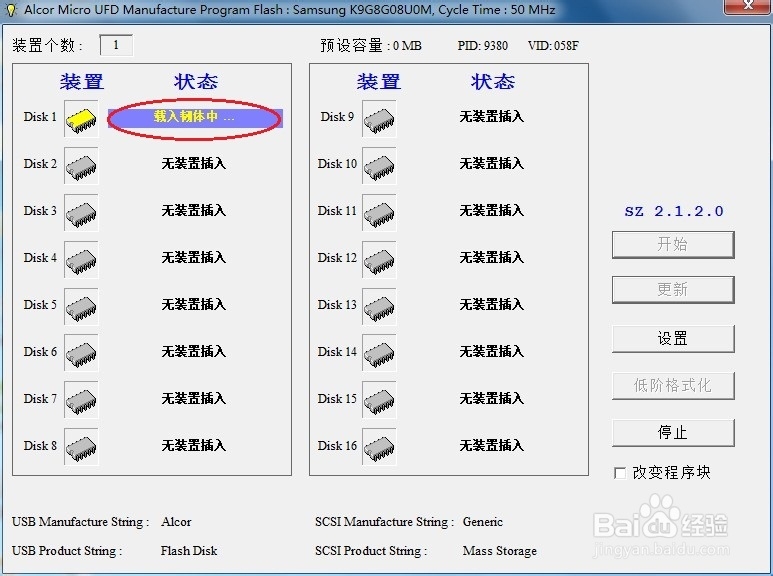The image size is (773, 576).
Task: Click the yellow Disk 1 chip icon
Action: [x=81, y=119]
